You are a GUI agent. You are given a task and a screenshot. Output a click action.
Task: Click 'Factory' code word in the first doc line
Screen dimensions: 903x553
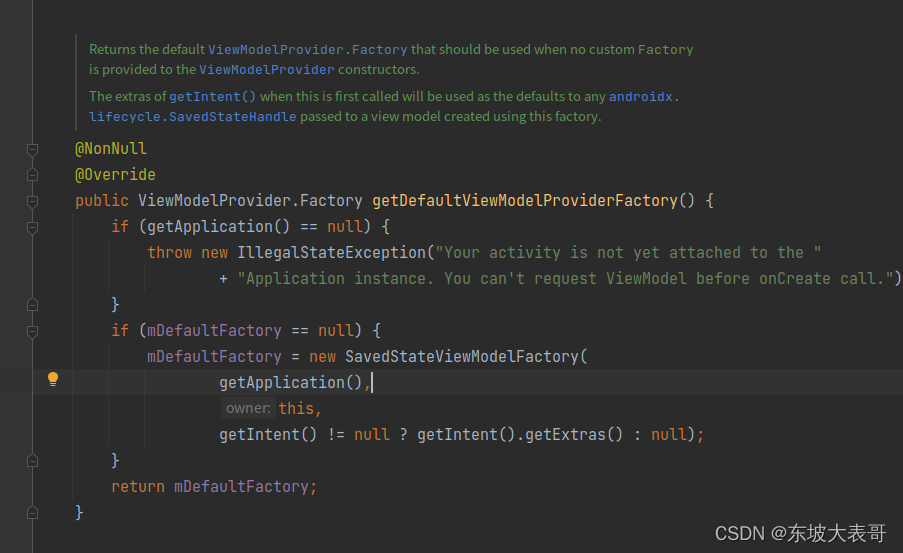click(x=665, y=50)
